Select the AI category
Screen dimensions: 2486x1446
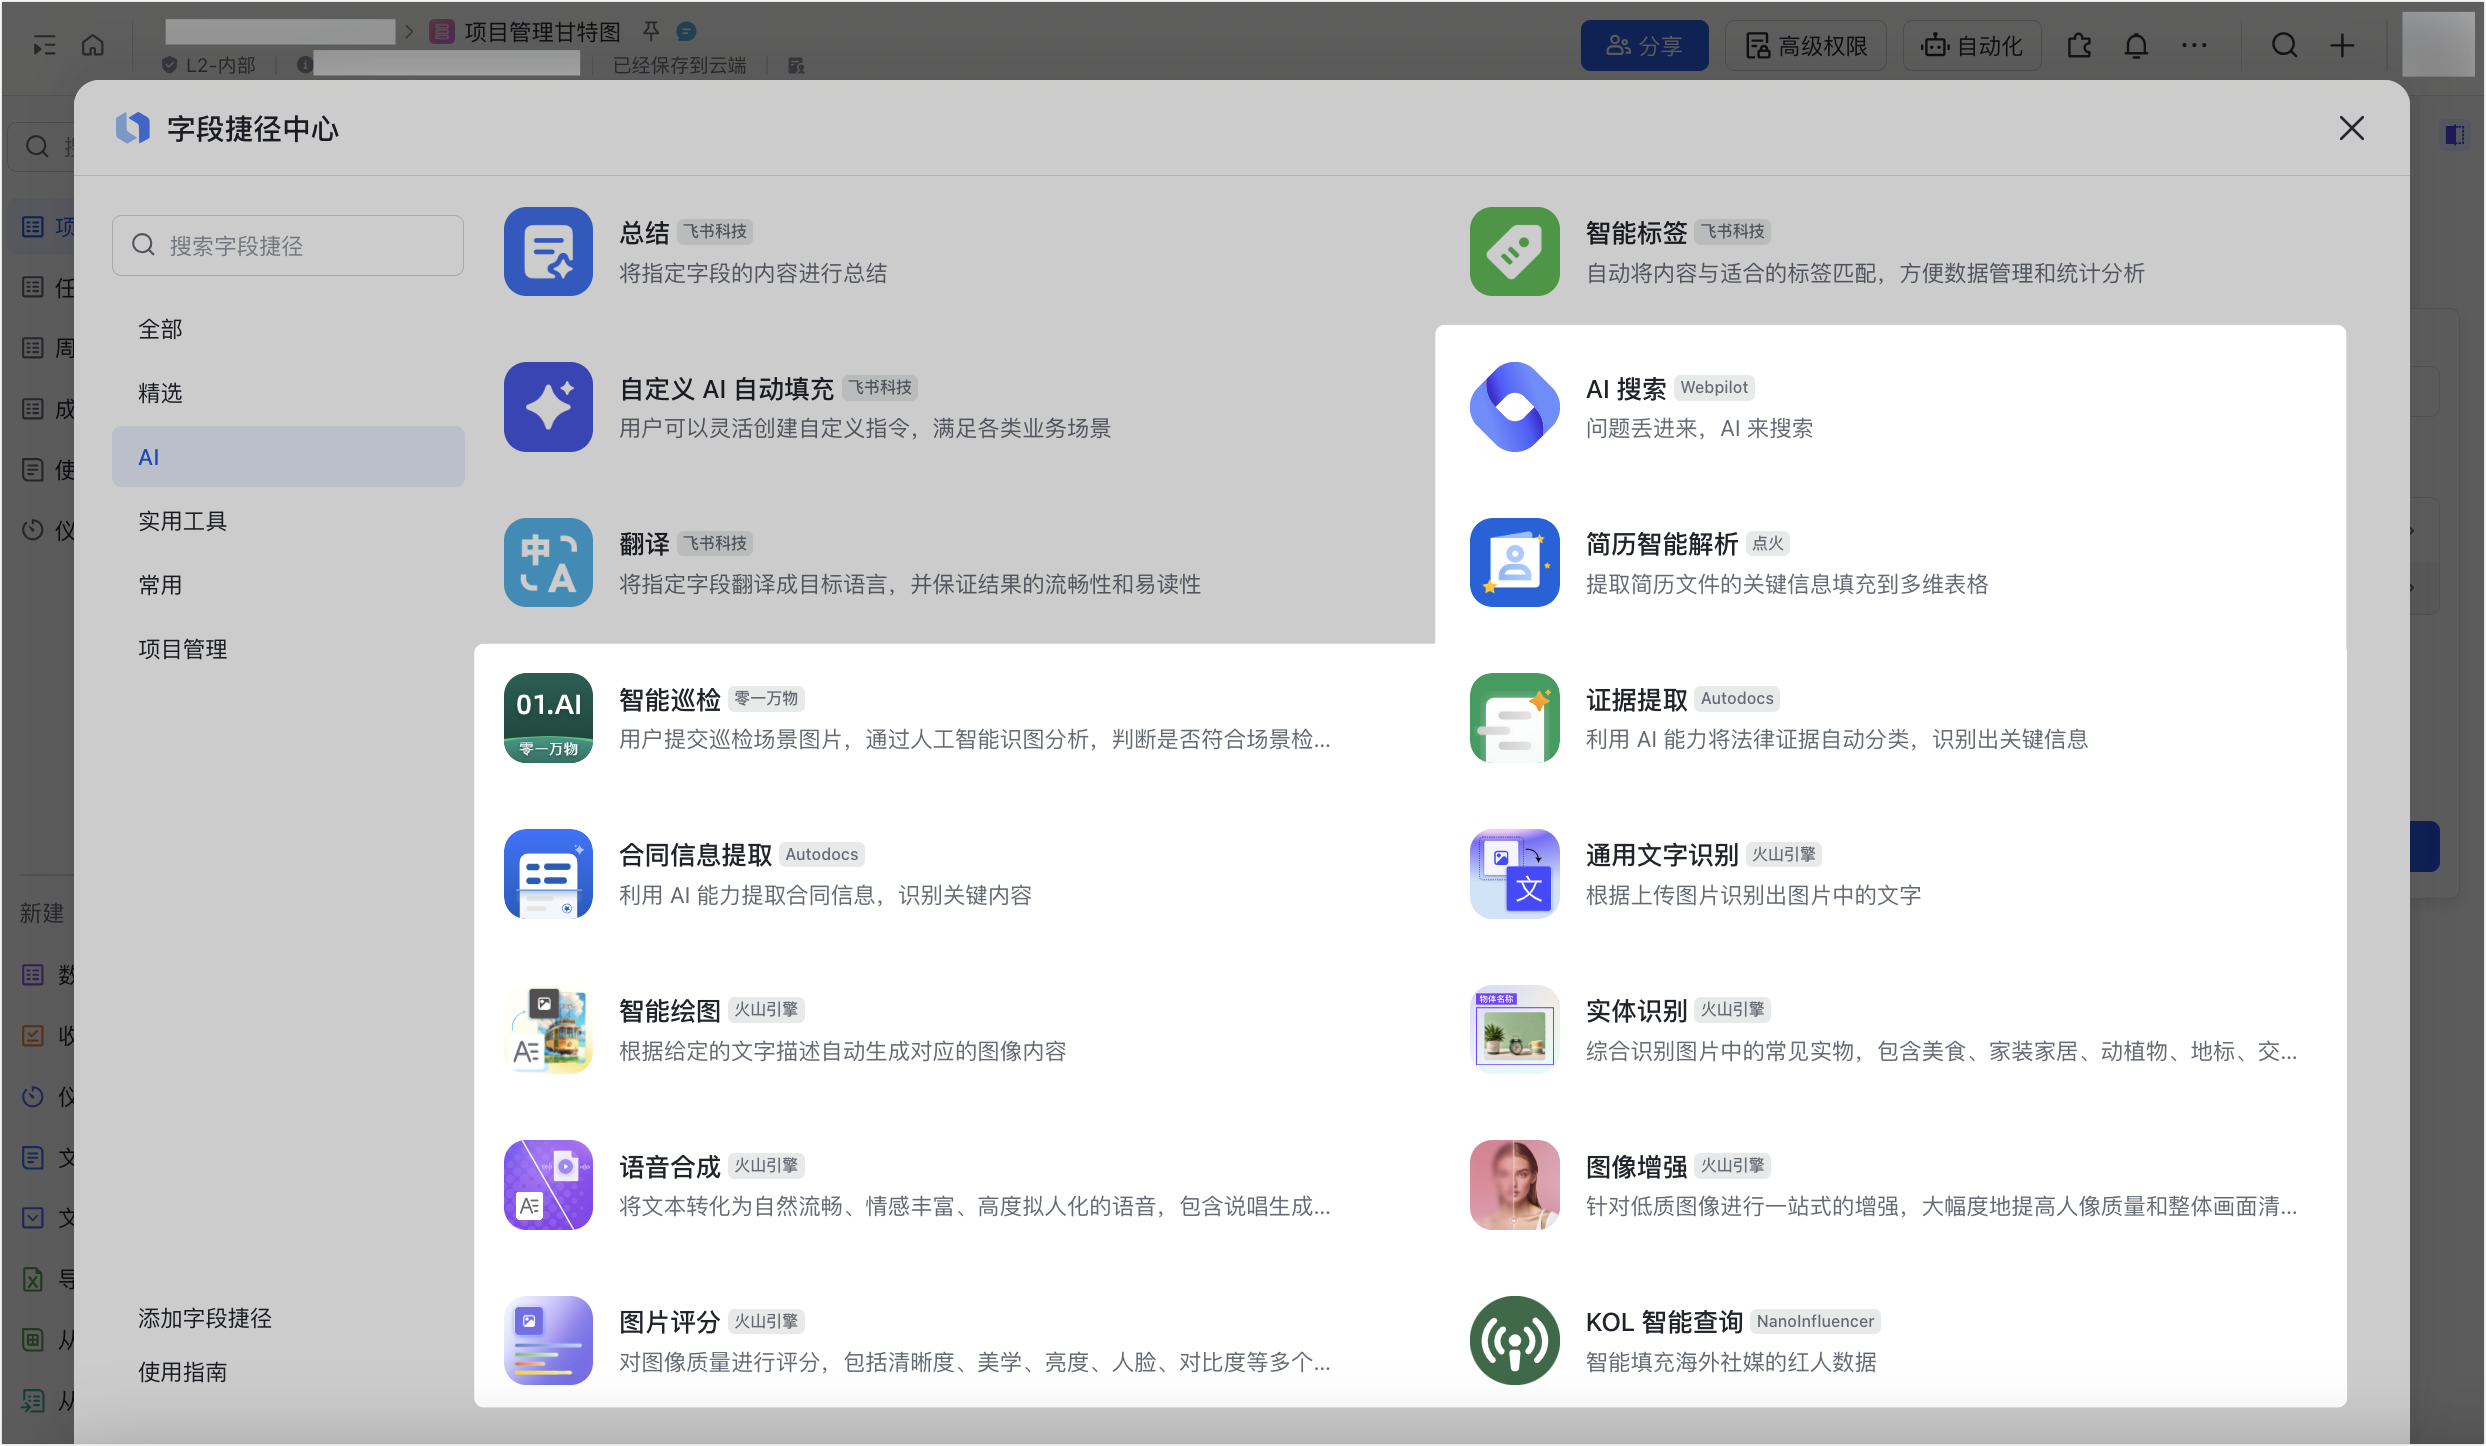[x=288, y=457]
